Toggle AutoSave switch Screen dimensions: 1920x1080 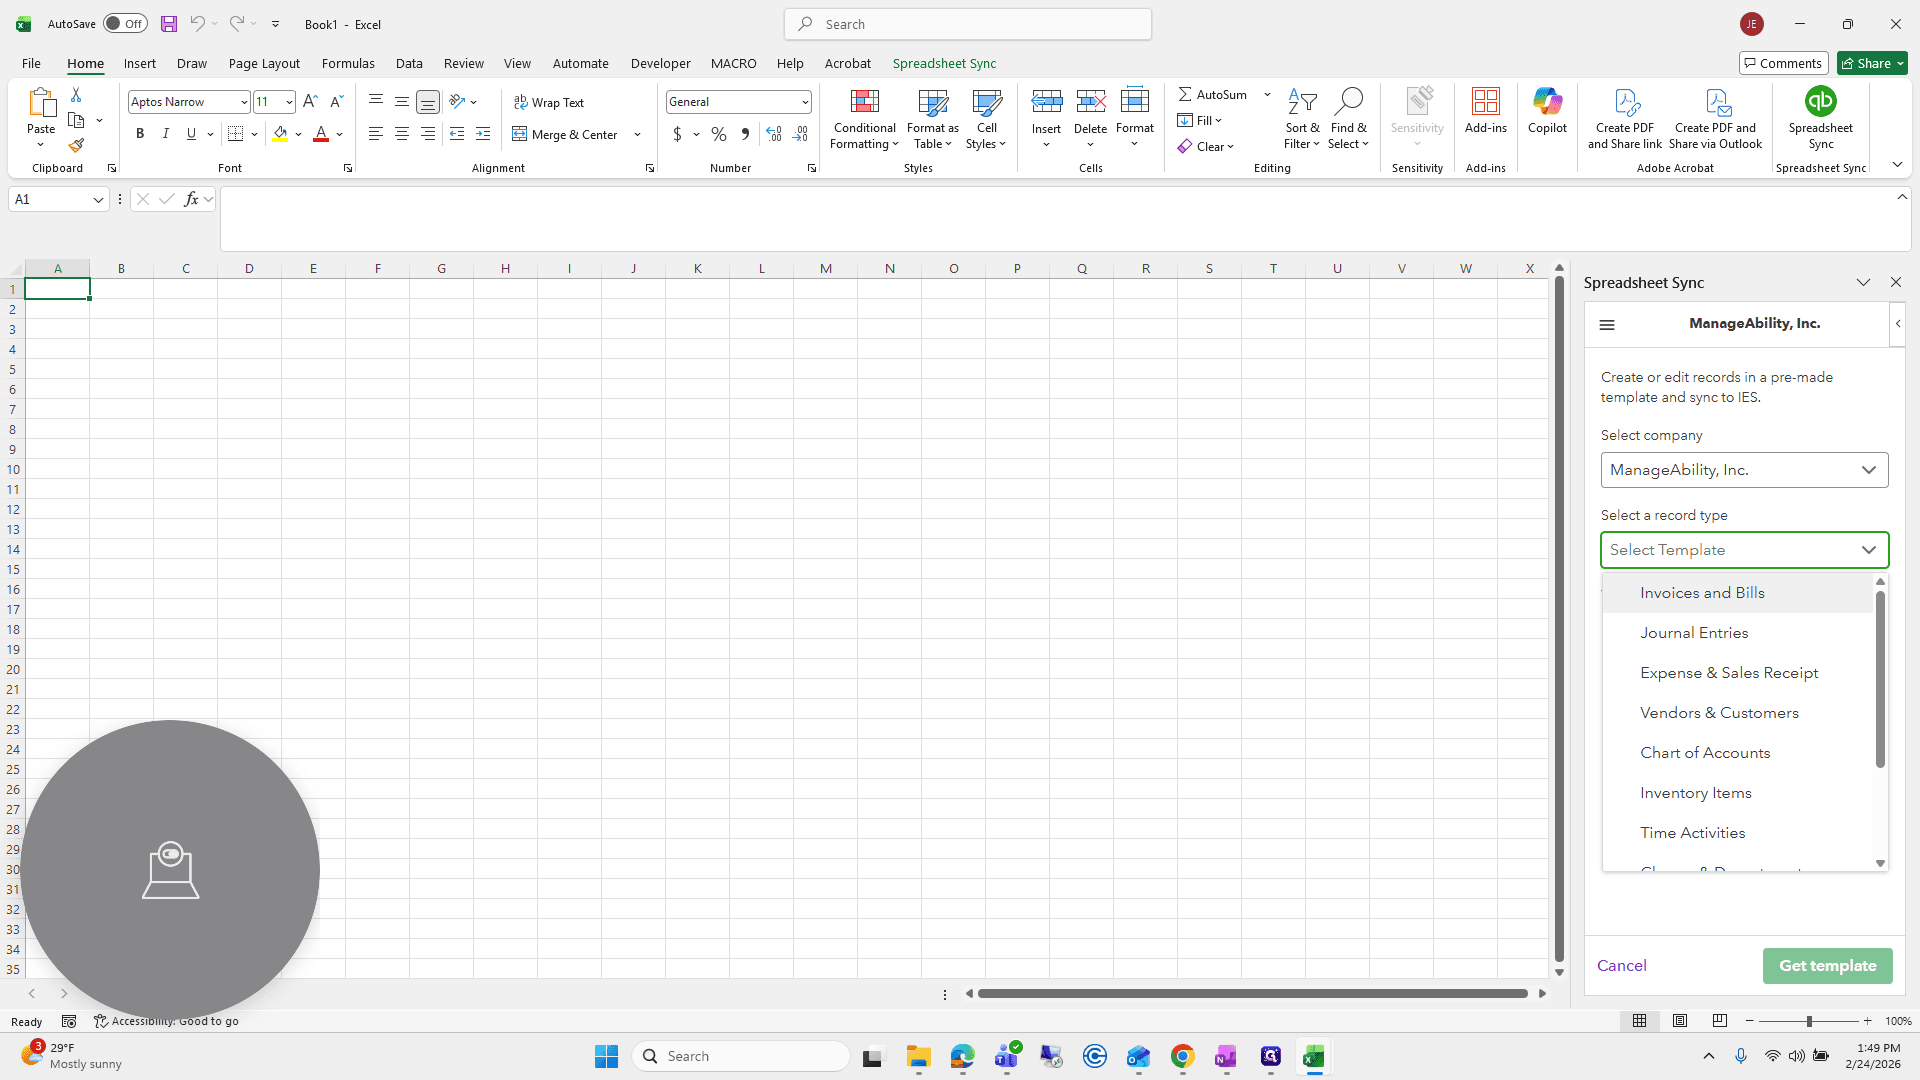click(125, 24)
